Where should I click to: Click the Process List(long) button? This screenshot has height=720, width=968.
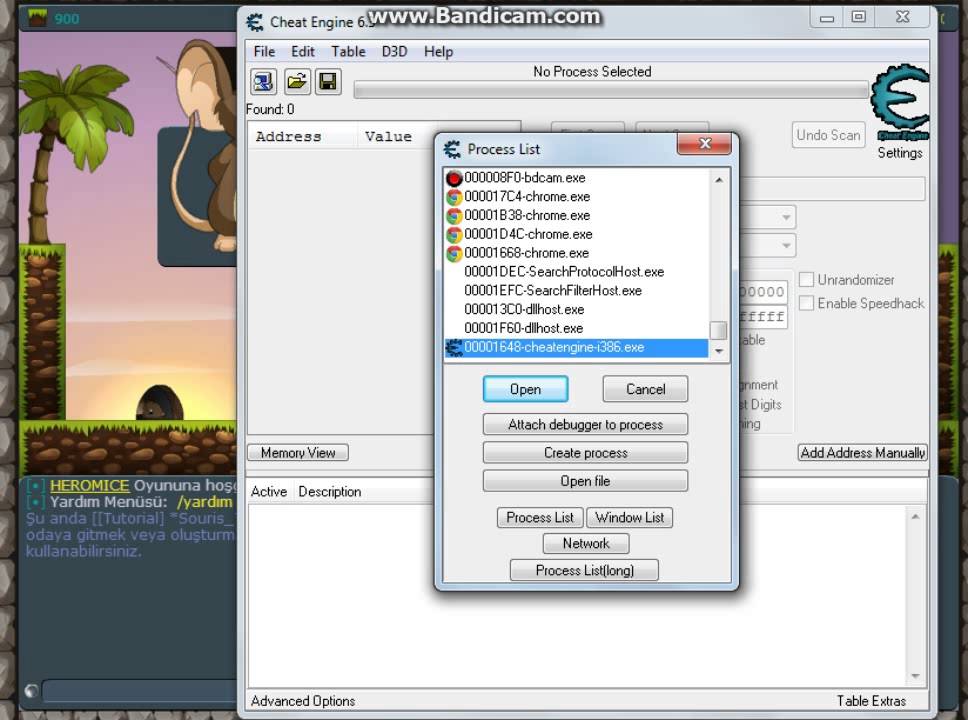(x=585, y=570)
